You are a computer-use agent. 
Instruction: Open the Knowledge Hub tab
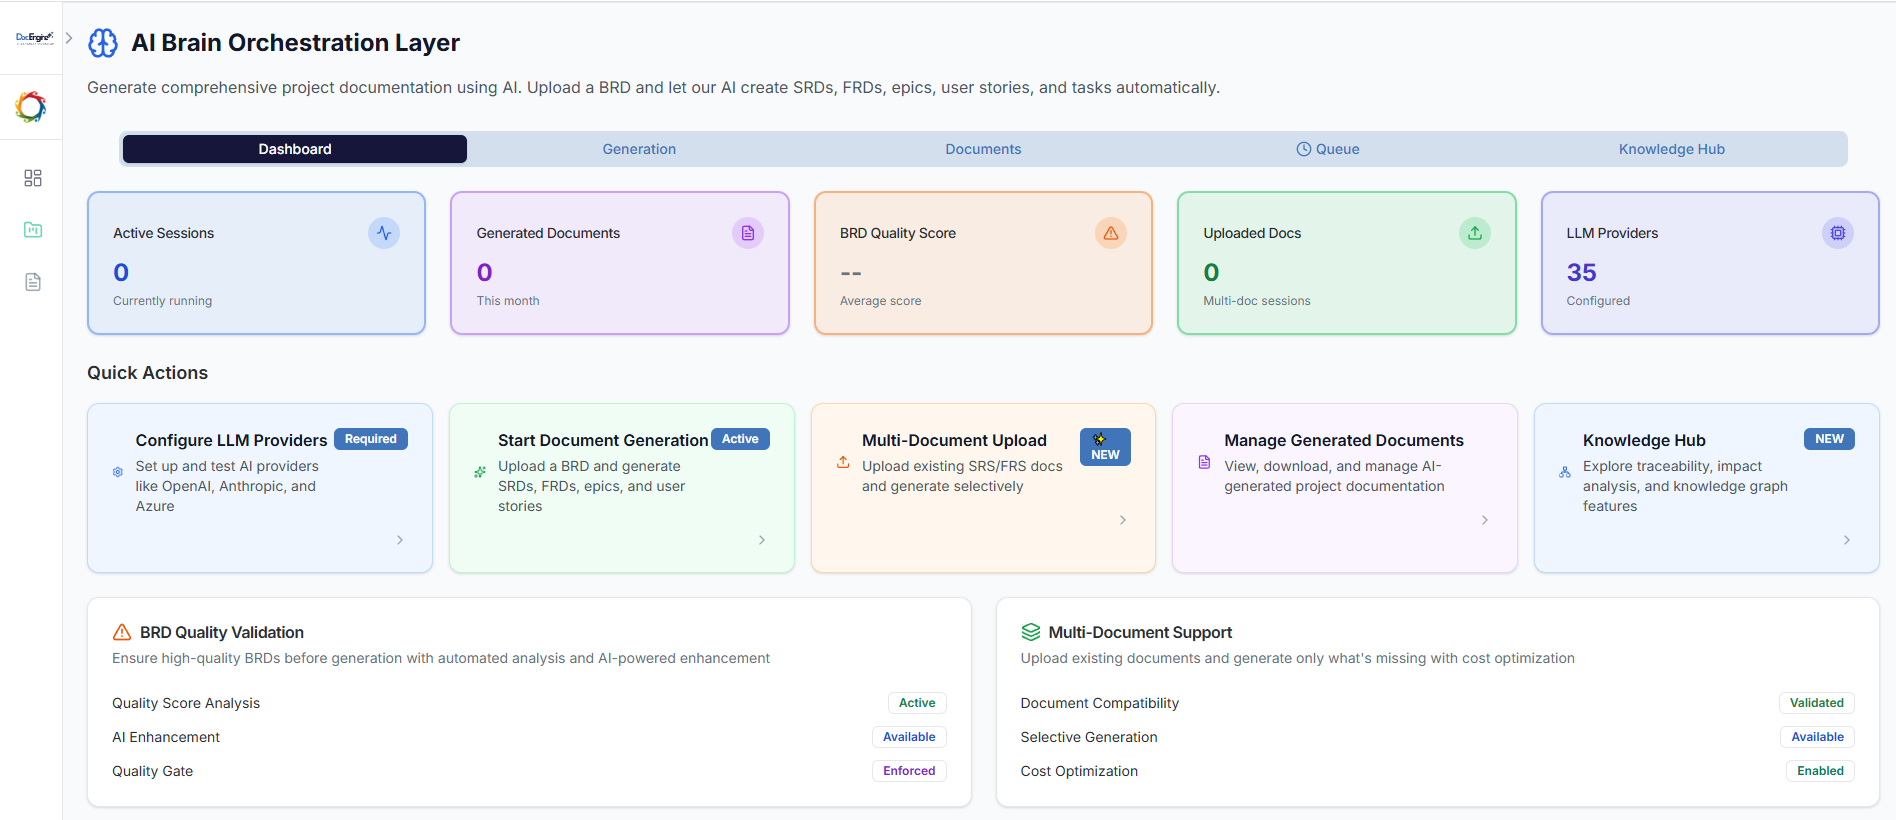coord(1672,149)
